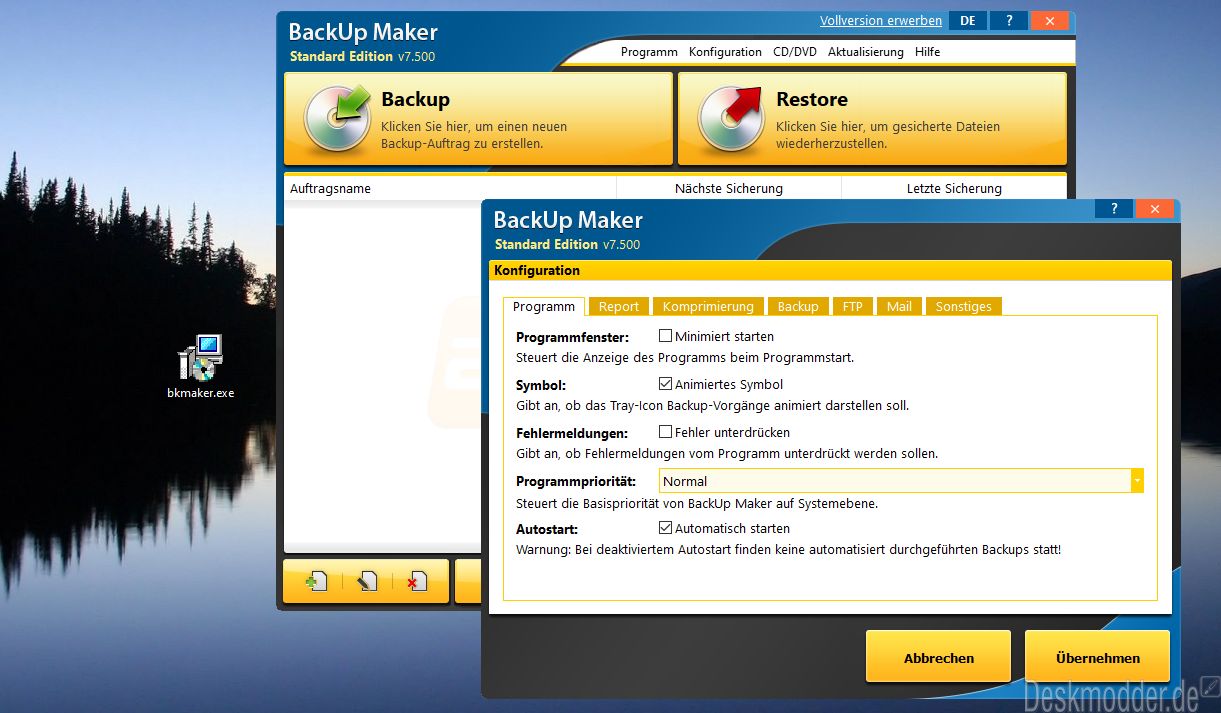Click the DE language button
The height and width of the screenshot is (713, 1221).
967,21
